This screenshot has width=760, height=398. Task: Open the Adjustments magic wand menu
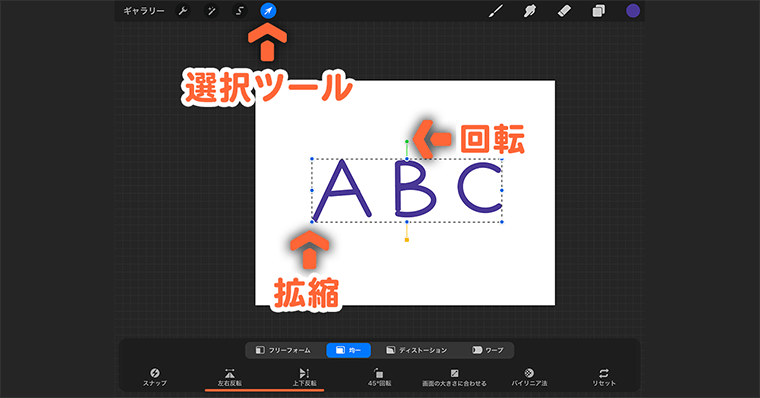[x=211, y=11]
